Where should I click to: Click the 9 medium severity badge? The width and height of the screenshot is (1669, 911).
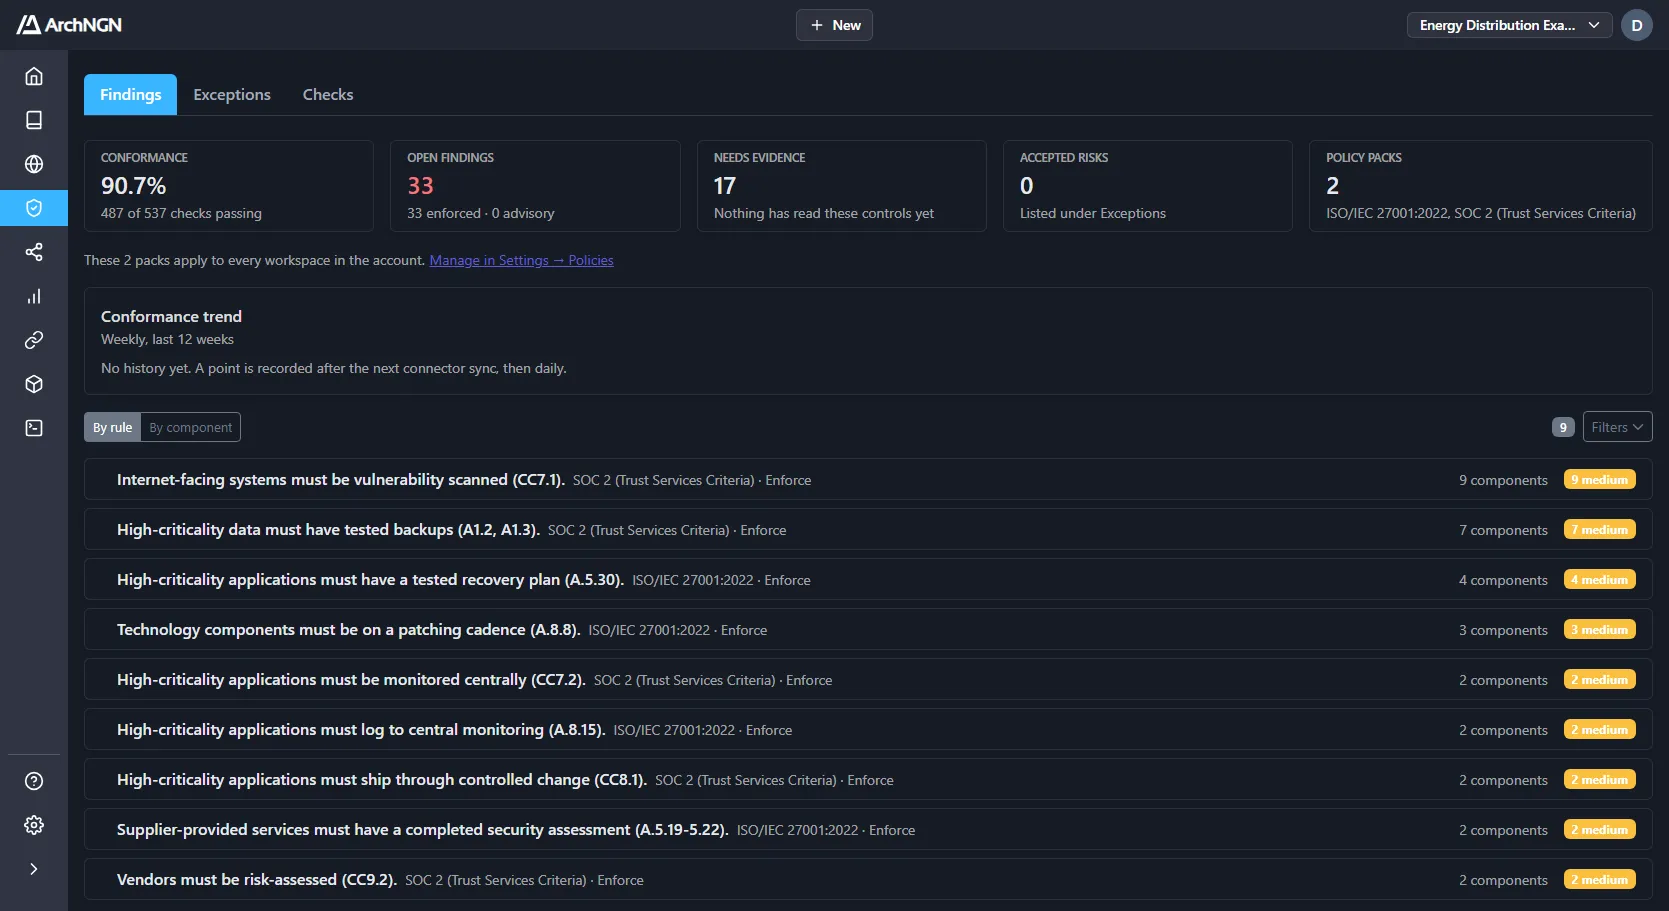pos(1599,480)
